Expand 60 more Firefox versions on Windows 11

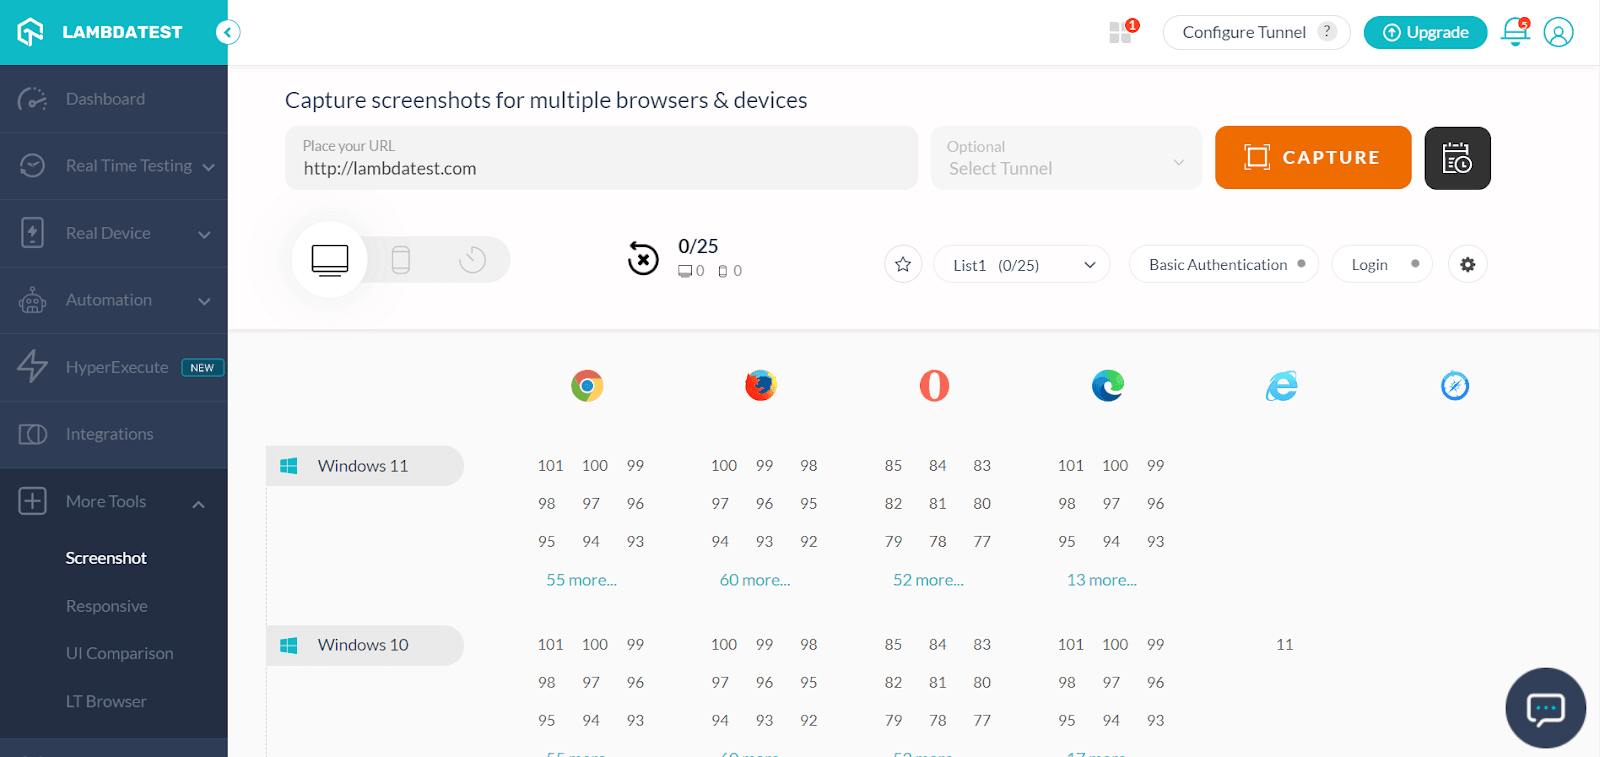(x=755, y=580)
